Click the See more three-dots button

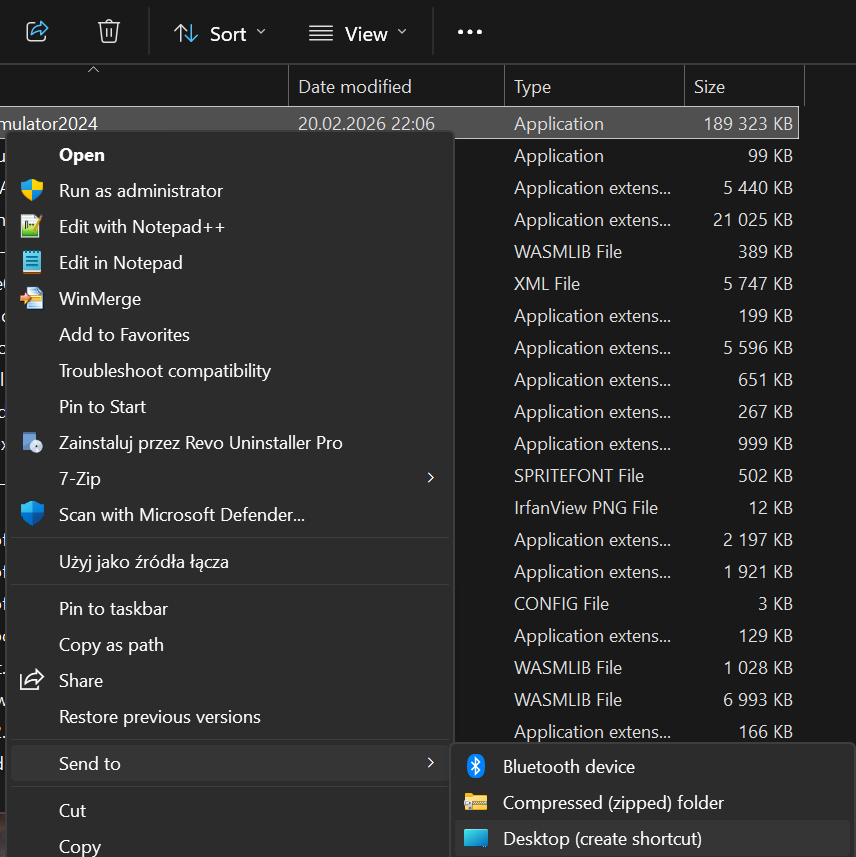[470, 32]
